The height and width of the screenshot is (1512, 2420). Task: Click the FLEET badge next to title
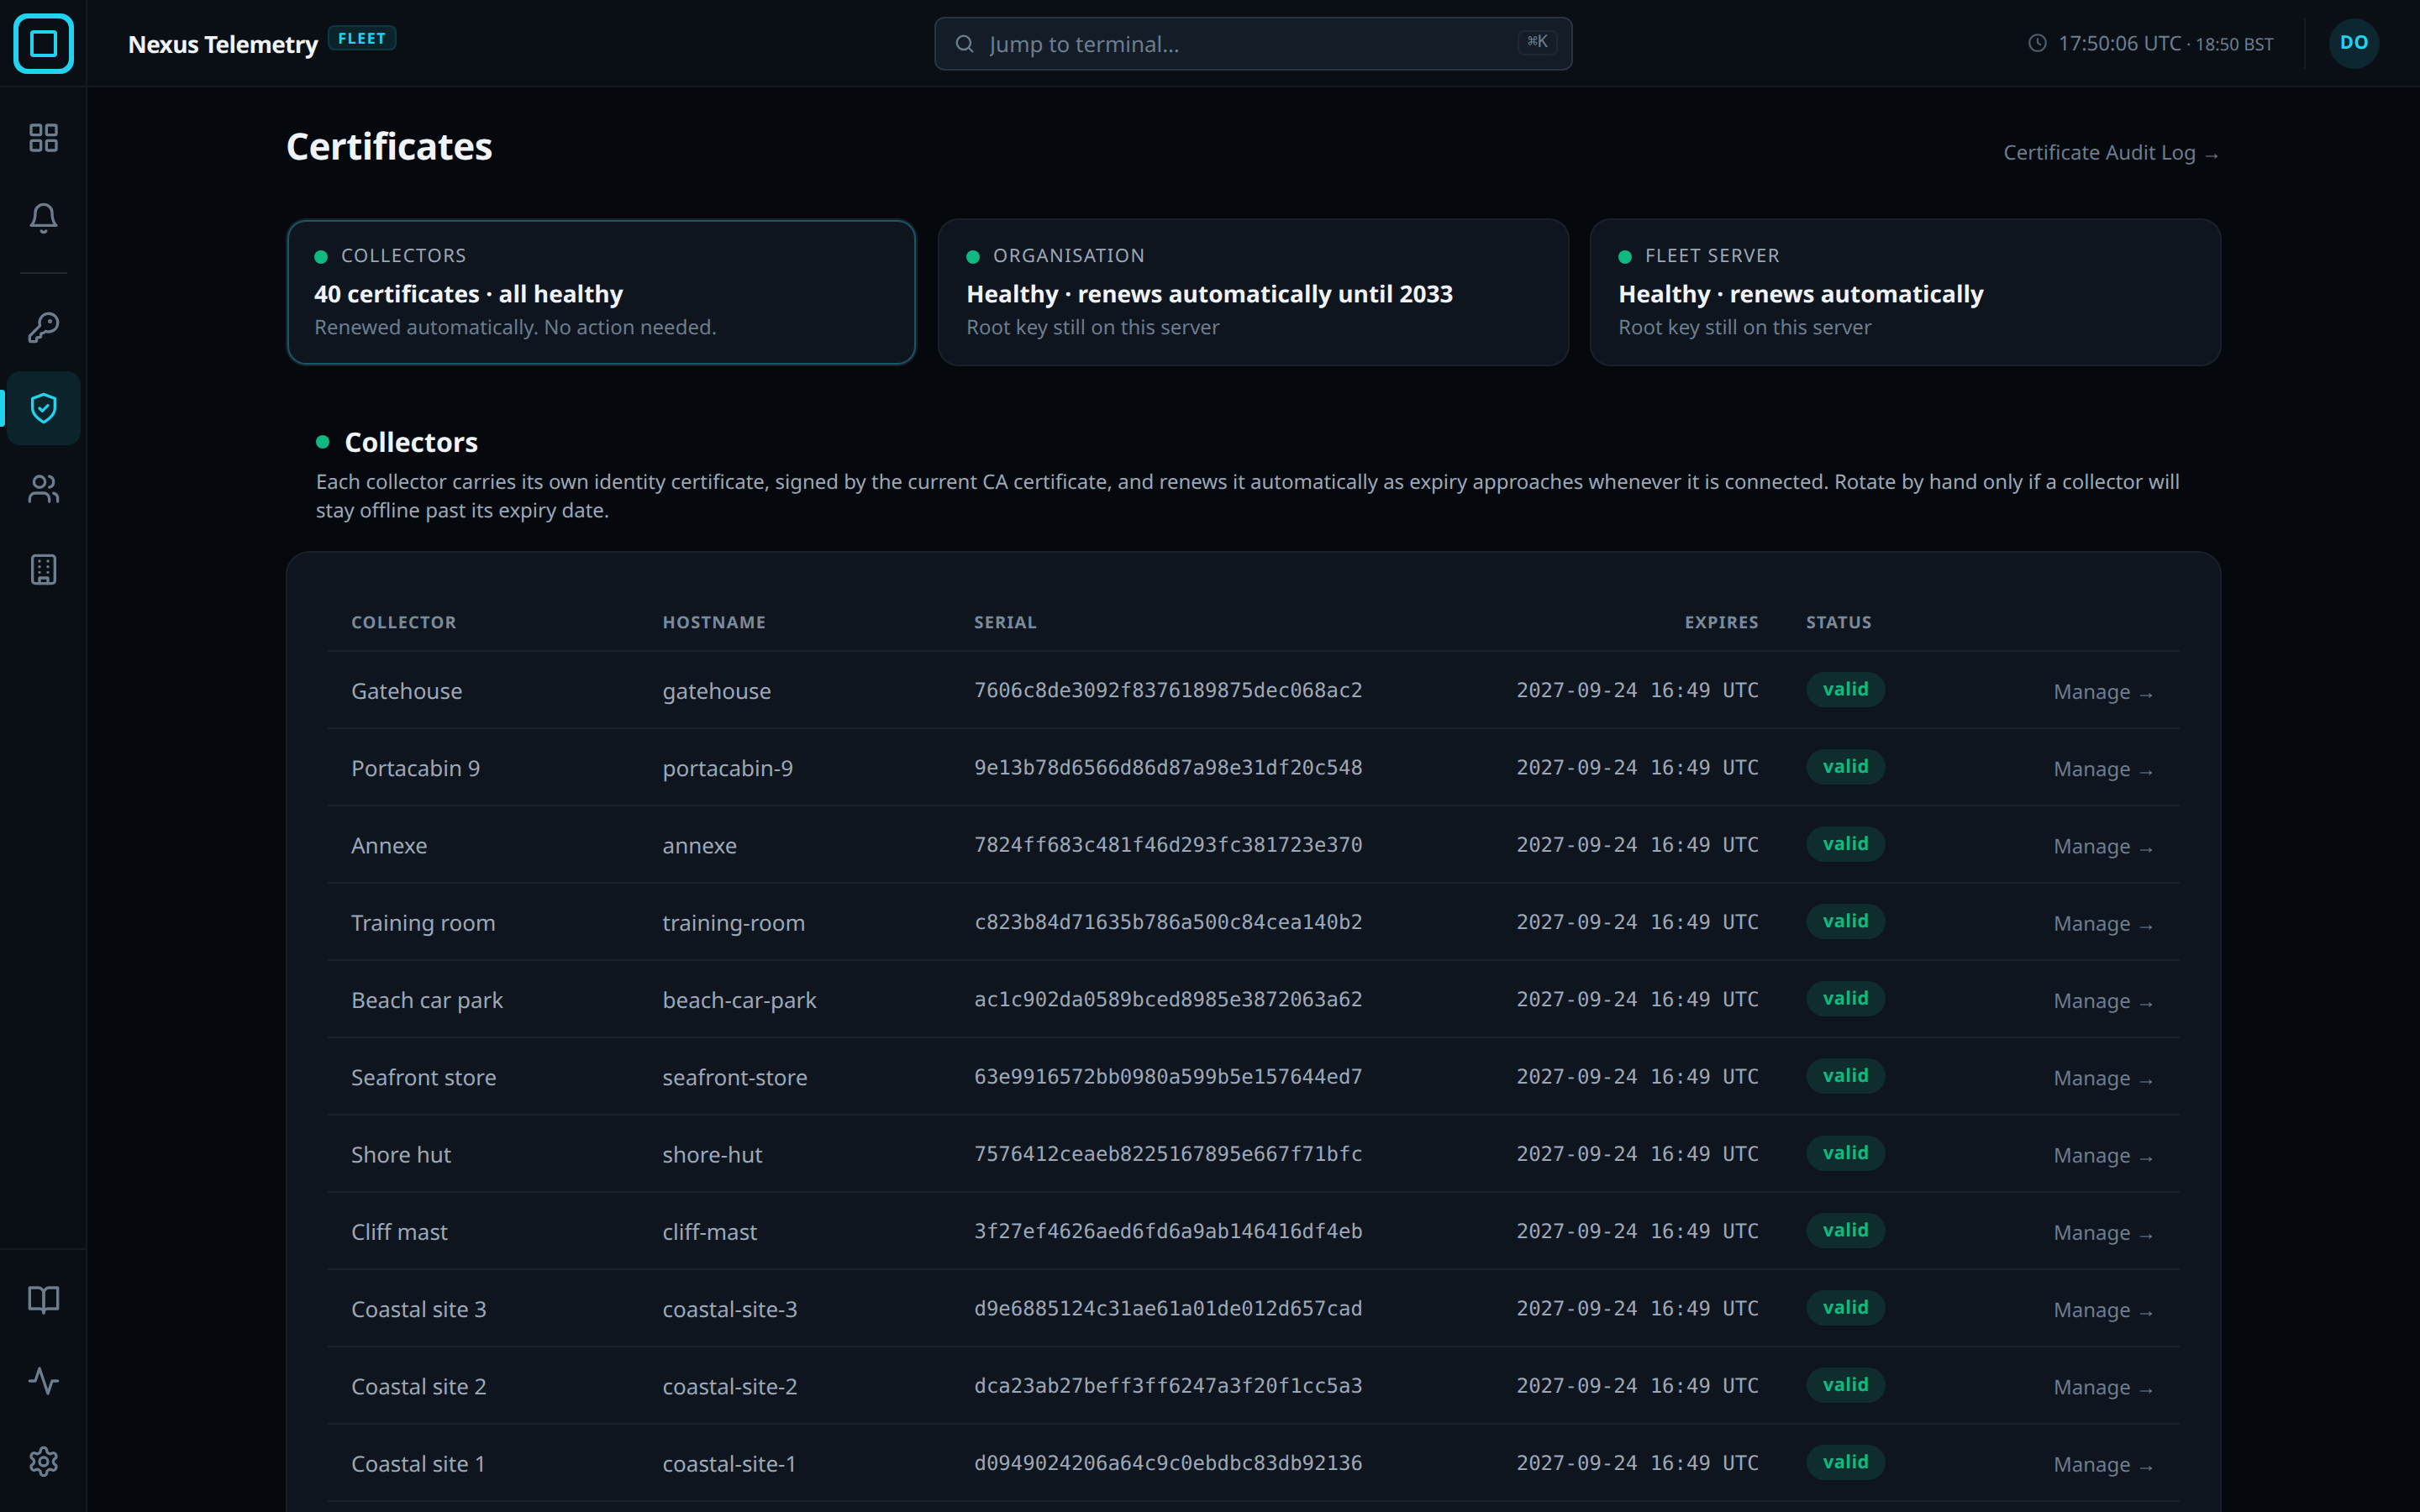click(362, 38)
